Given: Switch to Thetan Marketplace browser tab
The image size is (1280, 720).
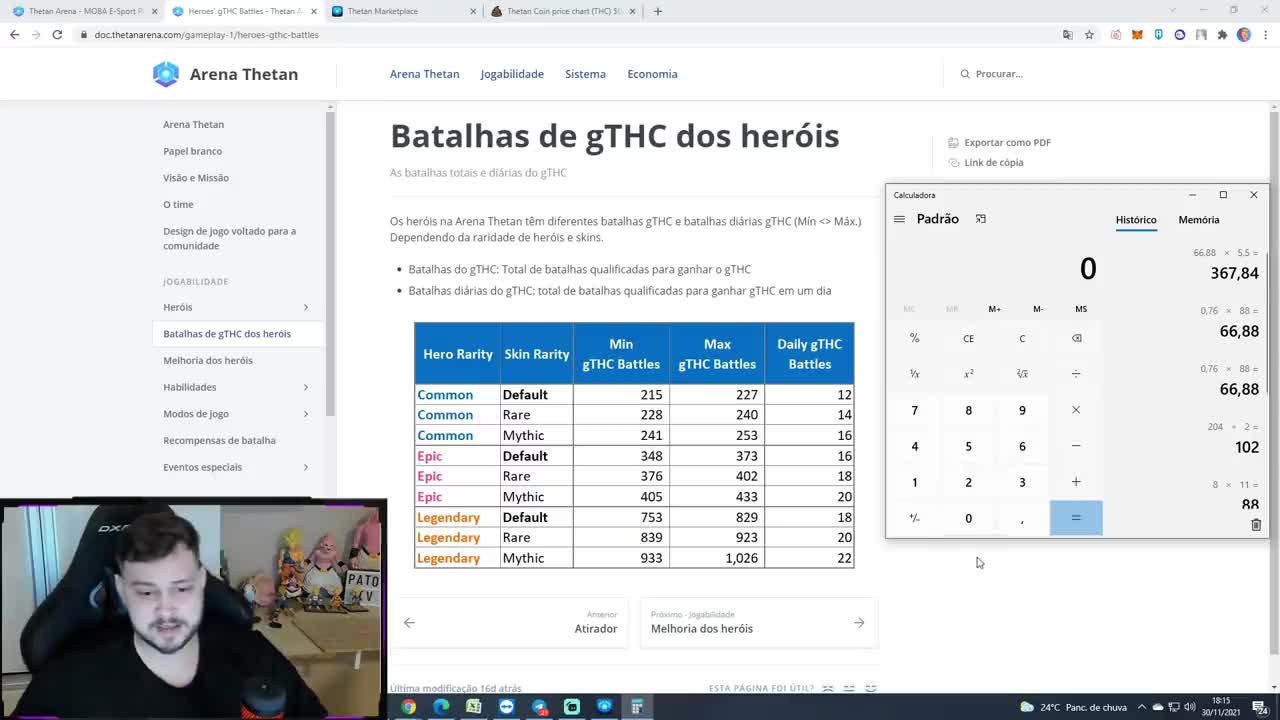Looking at the screenshot, I should 403,11.
